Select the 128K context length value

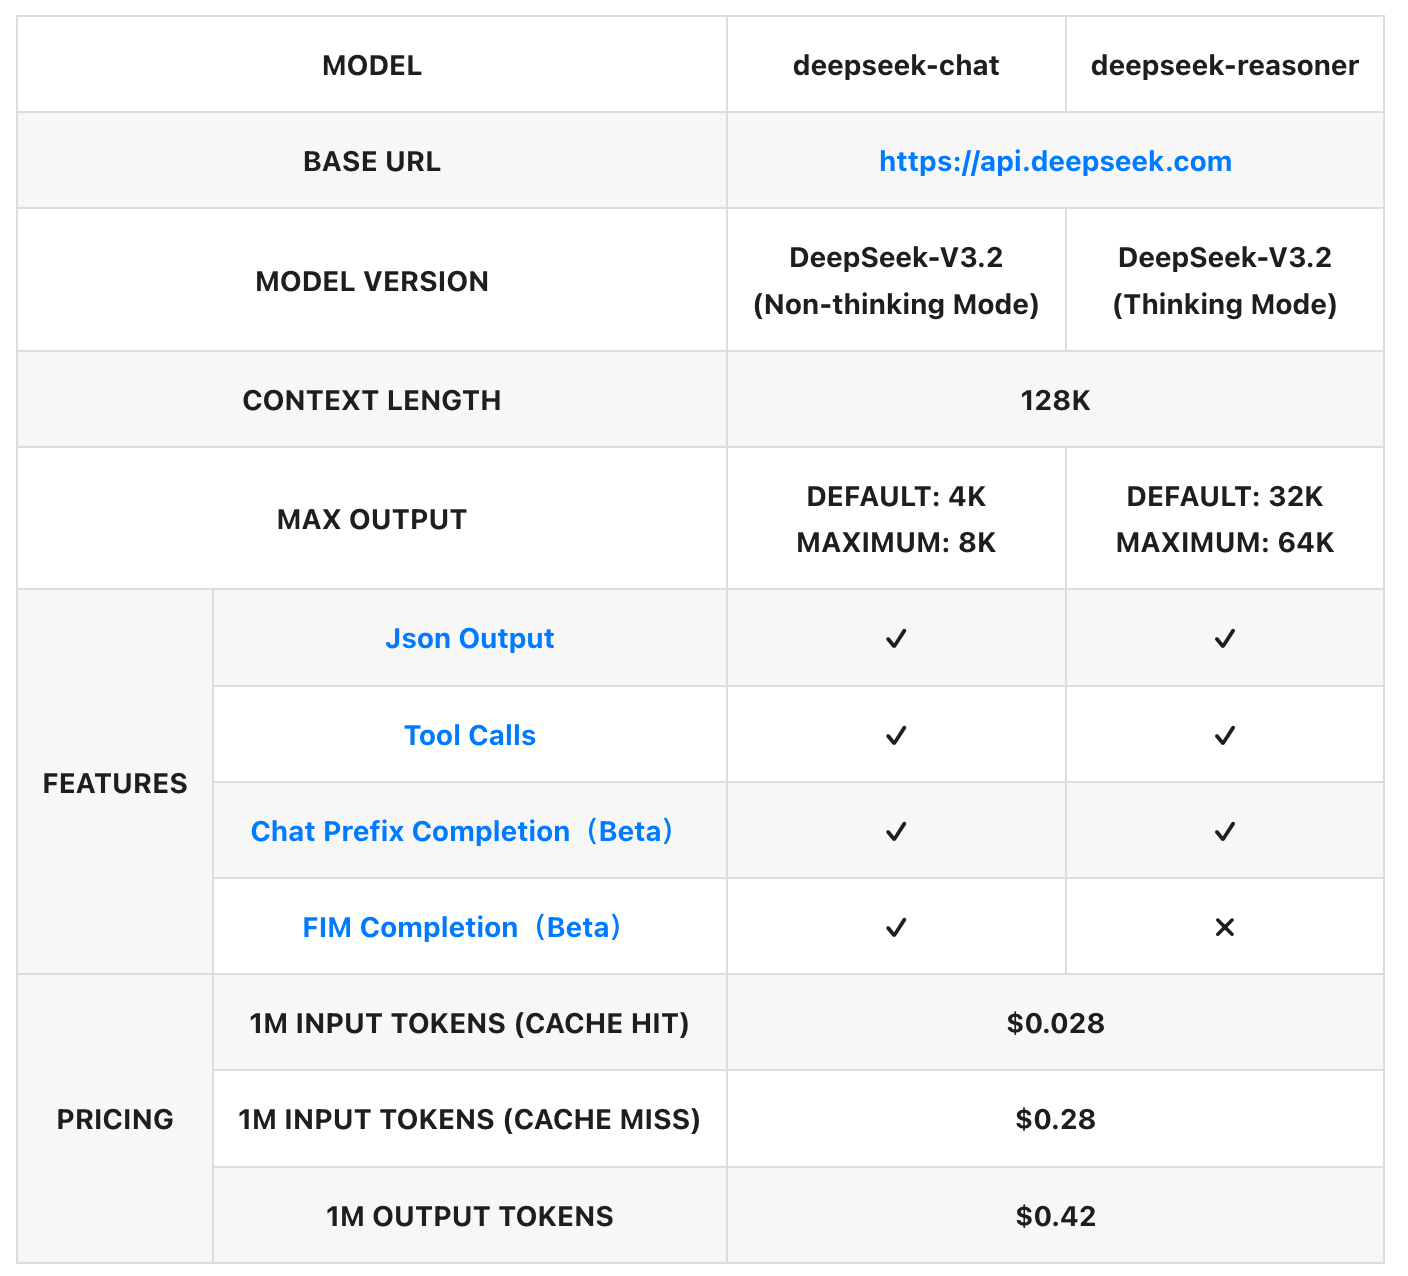1055,400
